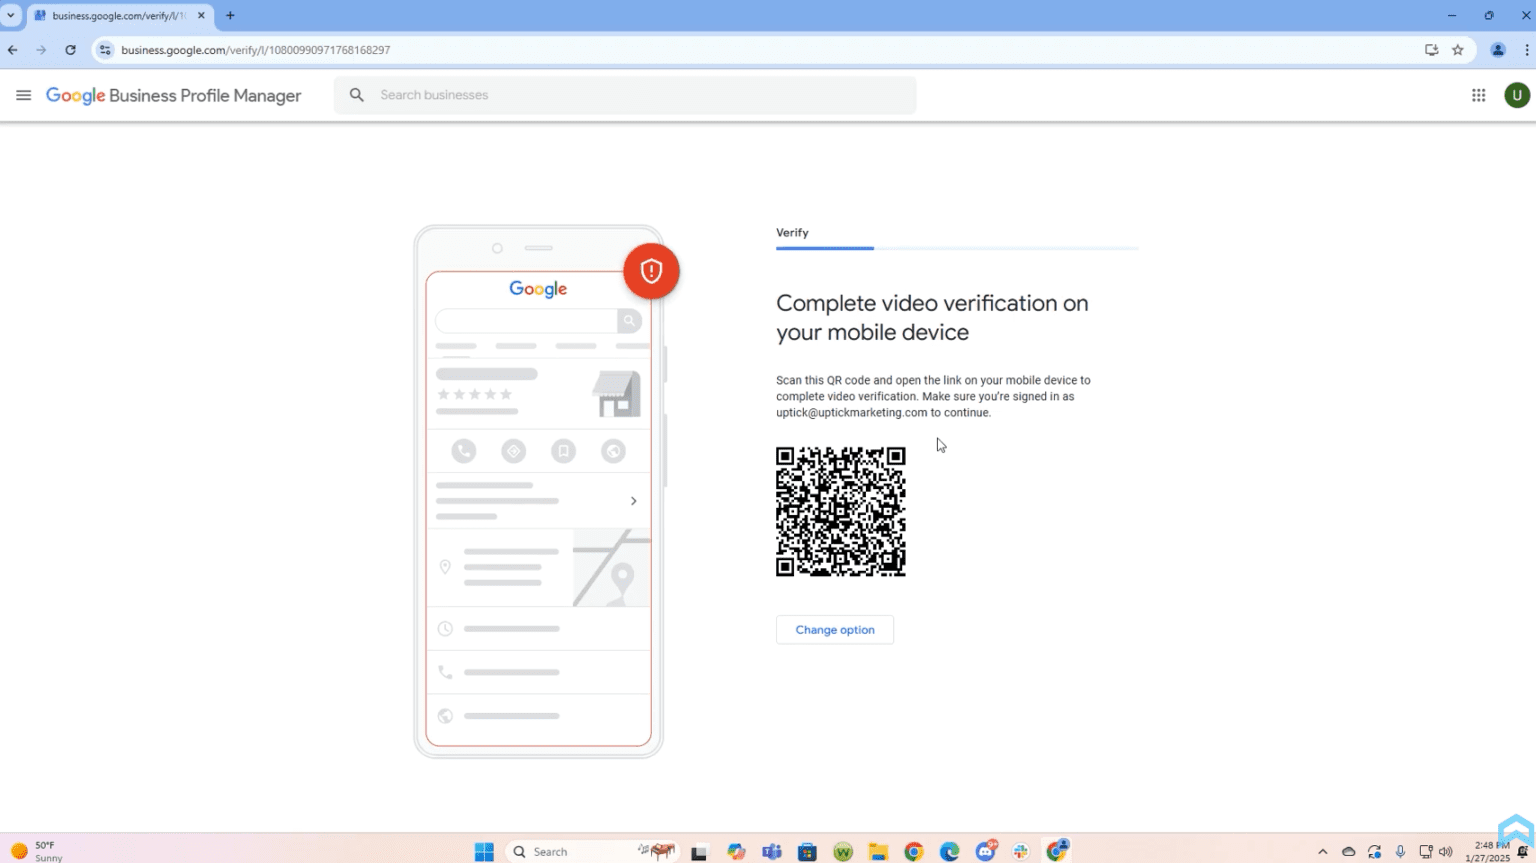The image size is (1536, 863).
Task: Open the green W app on taskbar
Action: click(x=843, y=852)
